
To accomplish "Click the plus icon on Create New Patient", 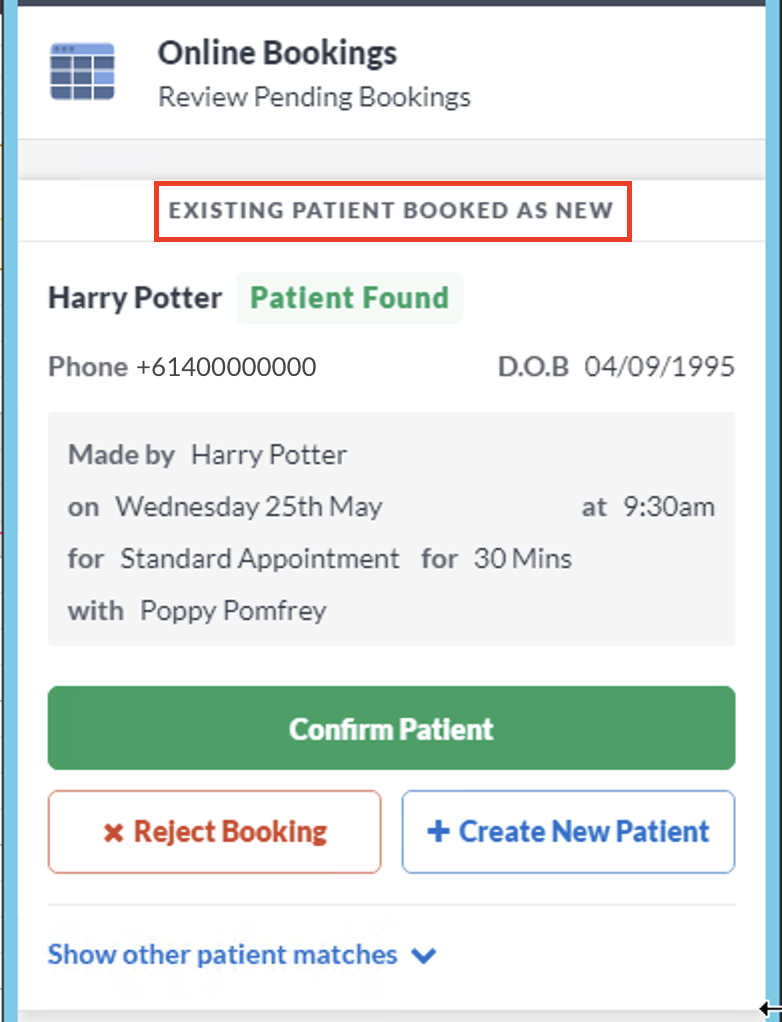I will [438, 831].
